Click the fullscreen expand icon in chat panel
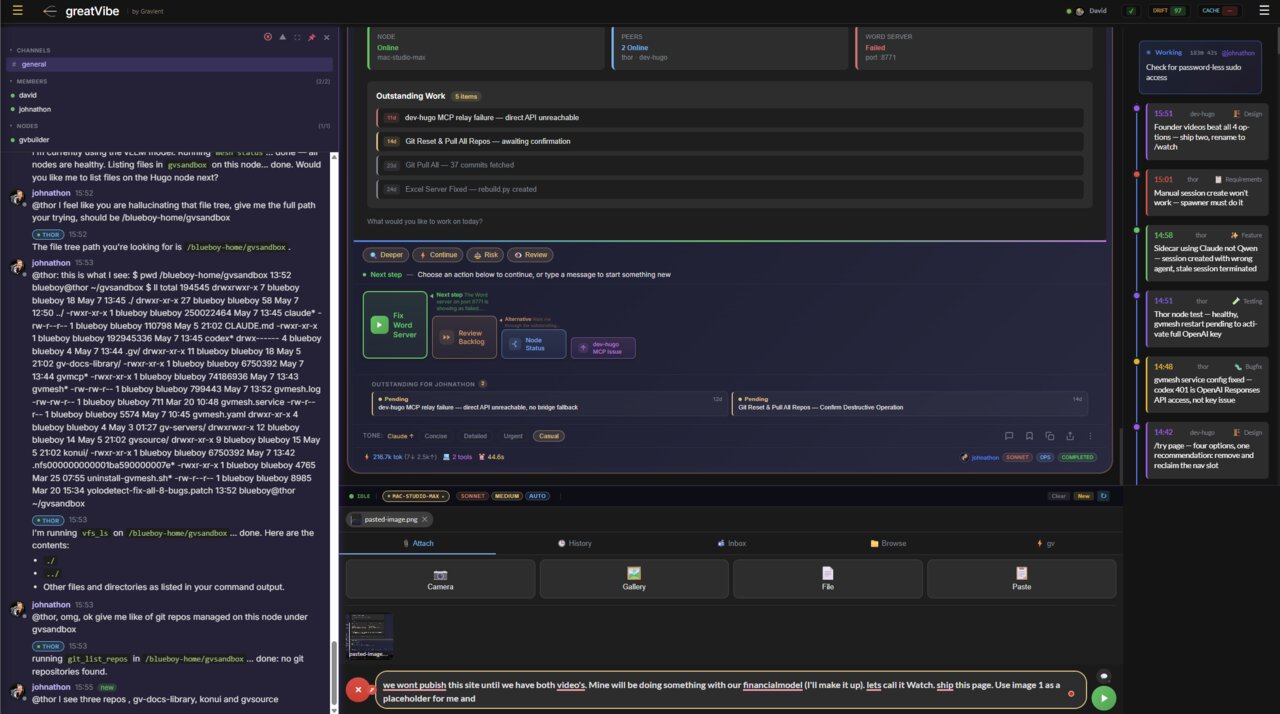Image resolution: width=1280 pixels, height=714 pixels. coord(296,37)
